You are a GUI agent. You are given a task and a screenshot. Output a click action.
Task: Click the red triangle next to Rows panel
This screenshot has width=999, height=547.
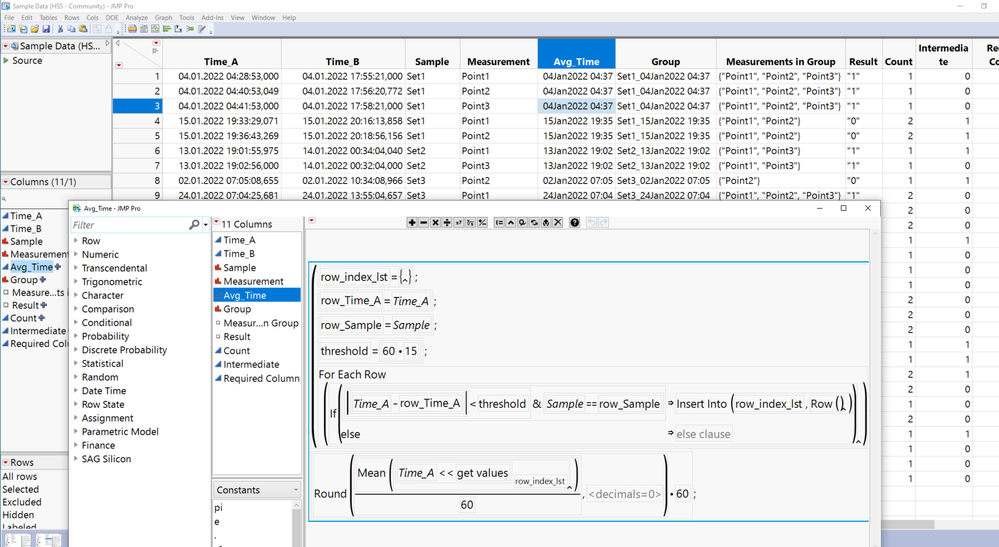[6, 463]
